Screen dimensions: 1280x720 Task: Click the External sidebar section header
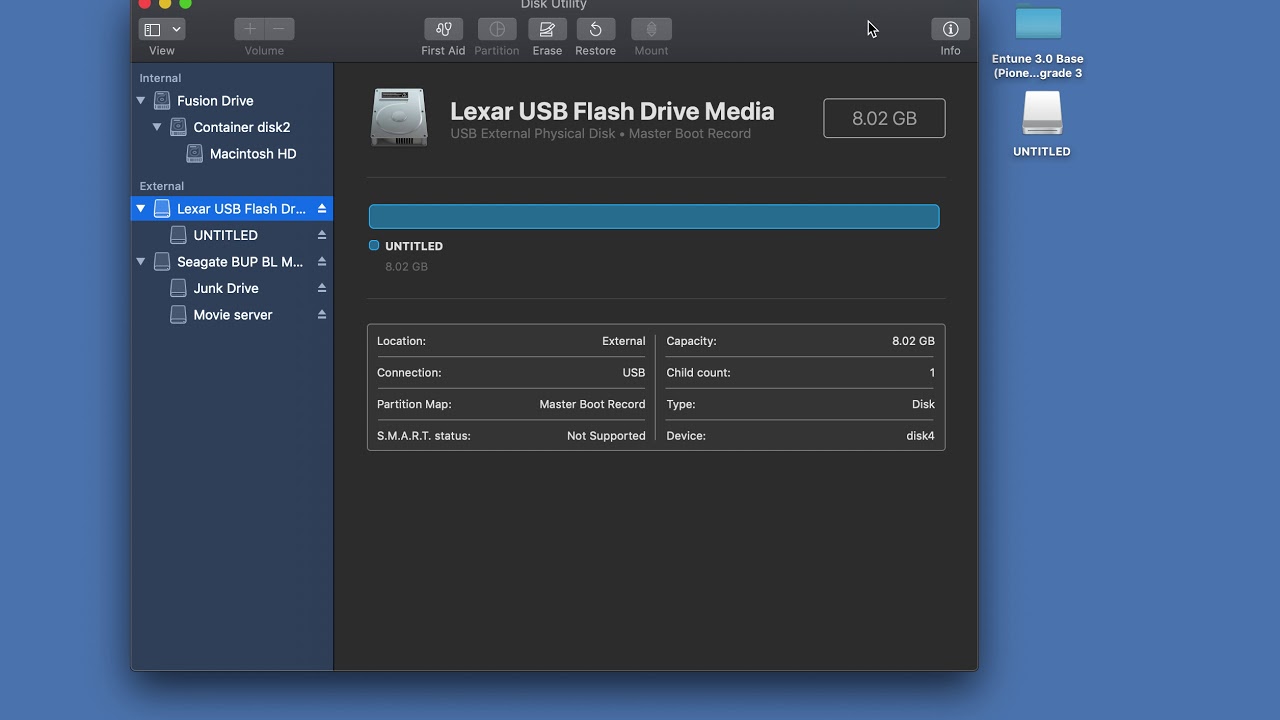(x=162, y=186)
